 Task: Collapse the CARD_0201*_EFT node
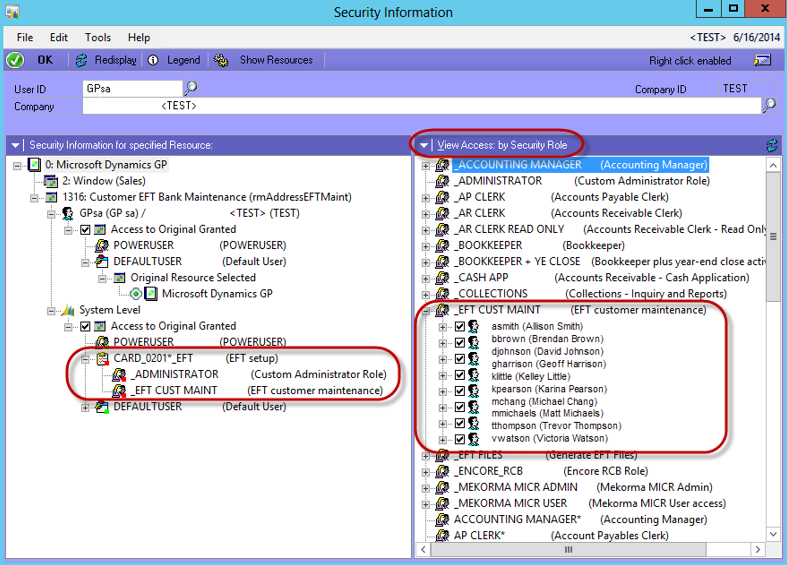(85, 359)
